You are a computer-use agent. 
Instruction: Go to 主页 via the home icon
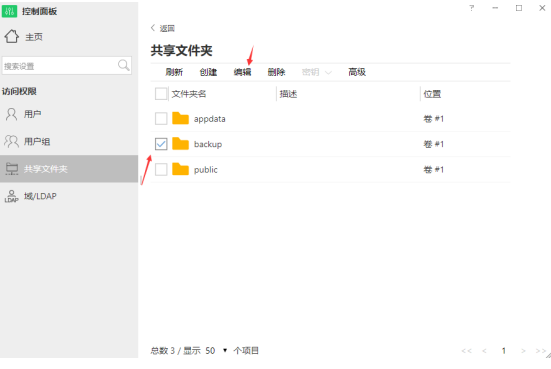[11, 36]
